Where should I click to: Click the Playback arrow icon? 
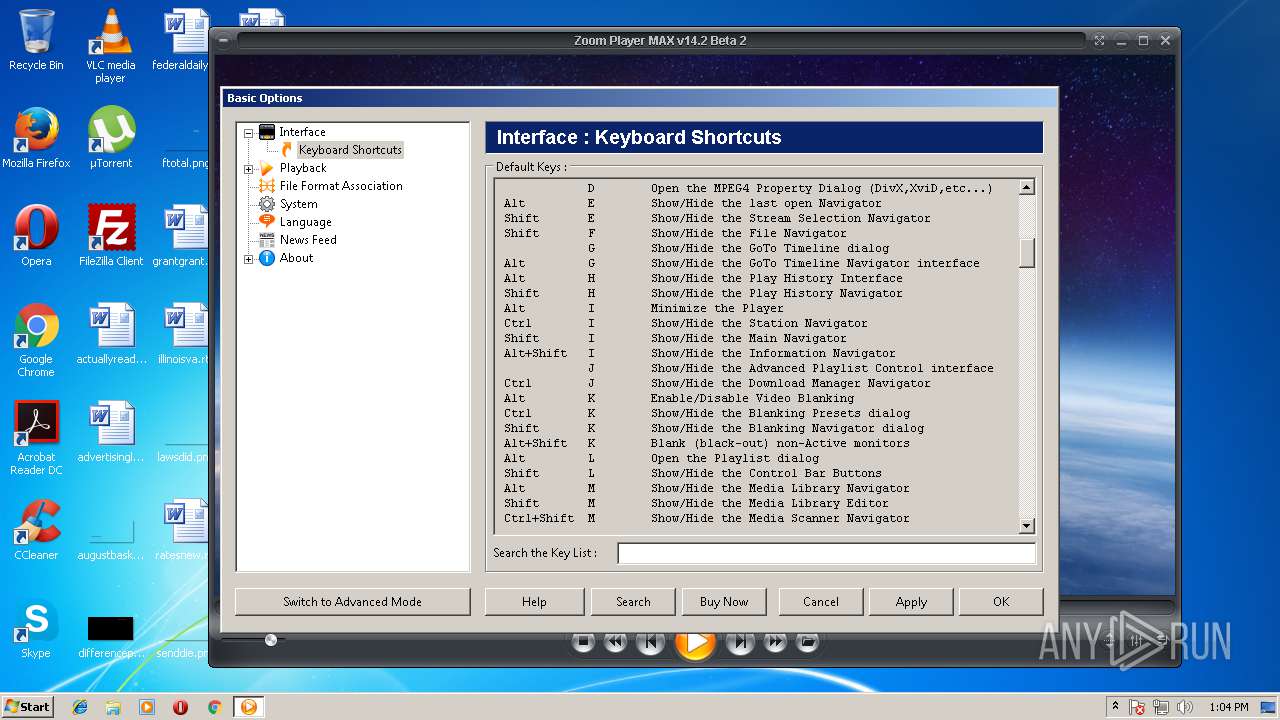[266, 168]
